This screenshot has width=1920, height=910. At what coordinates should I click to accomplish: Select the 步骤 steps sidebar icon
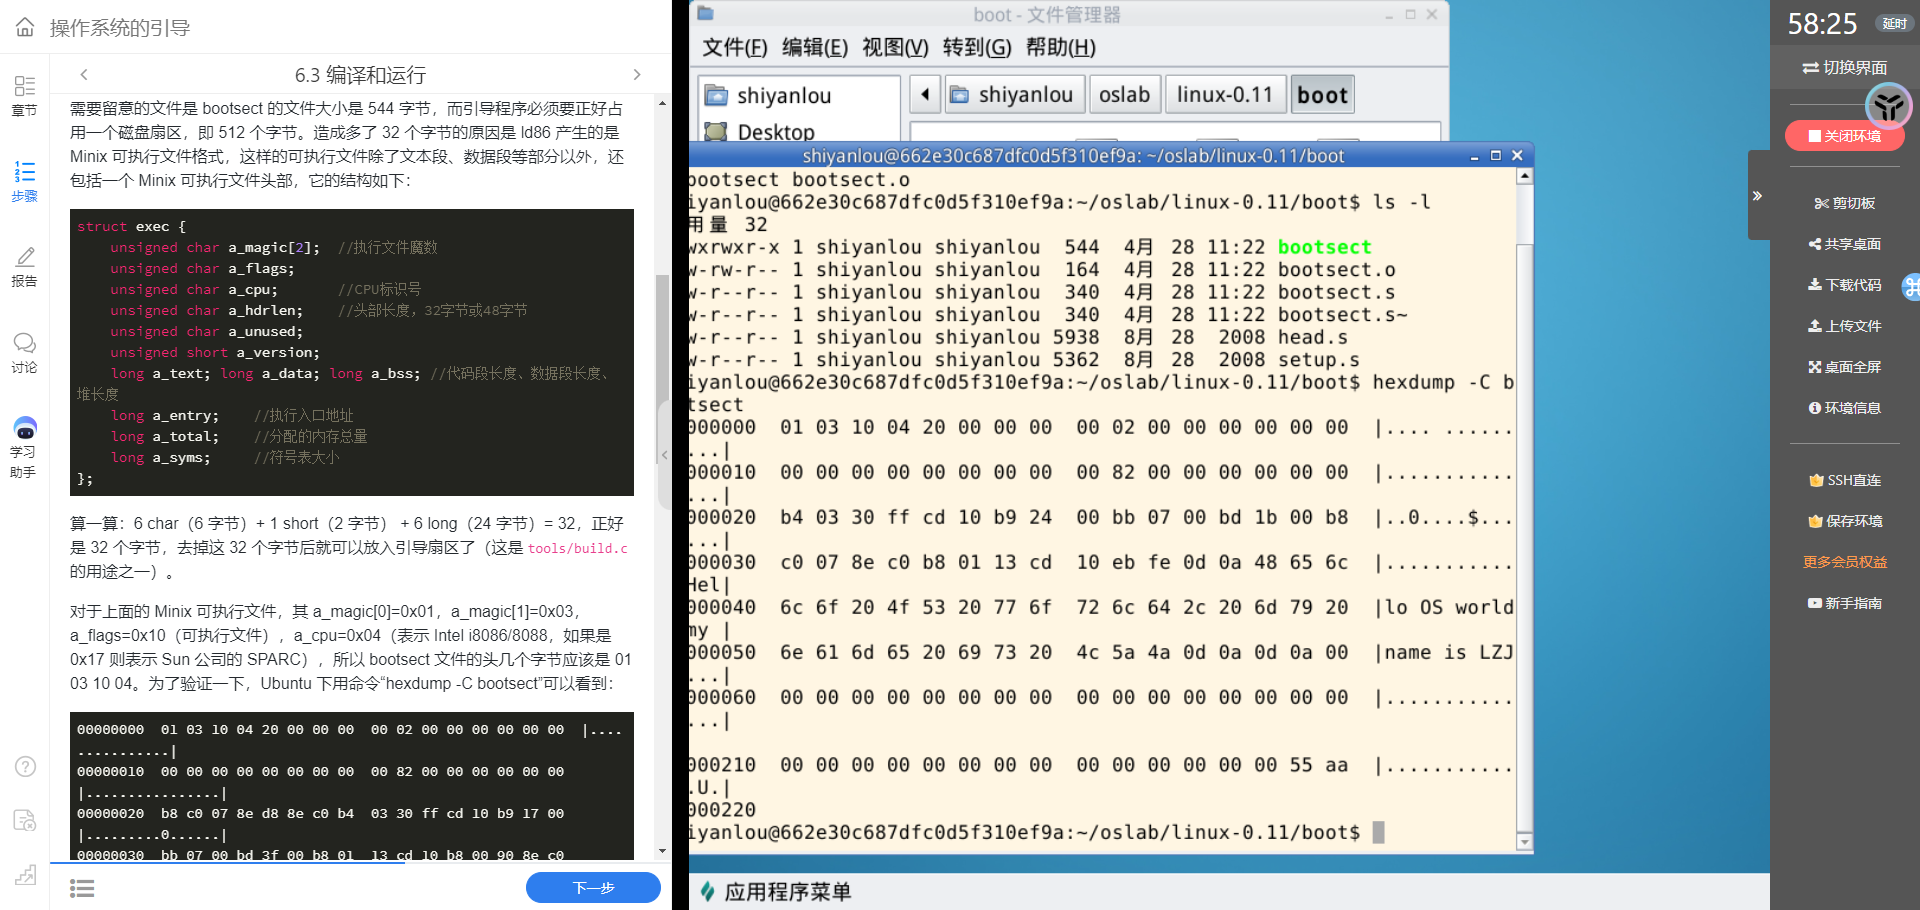click(25, 181)
